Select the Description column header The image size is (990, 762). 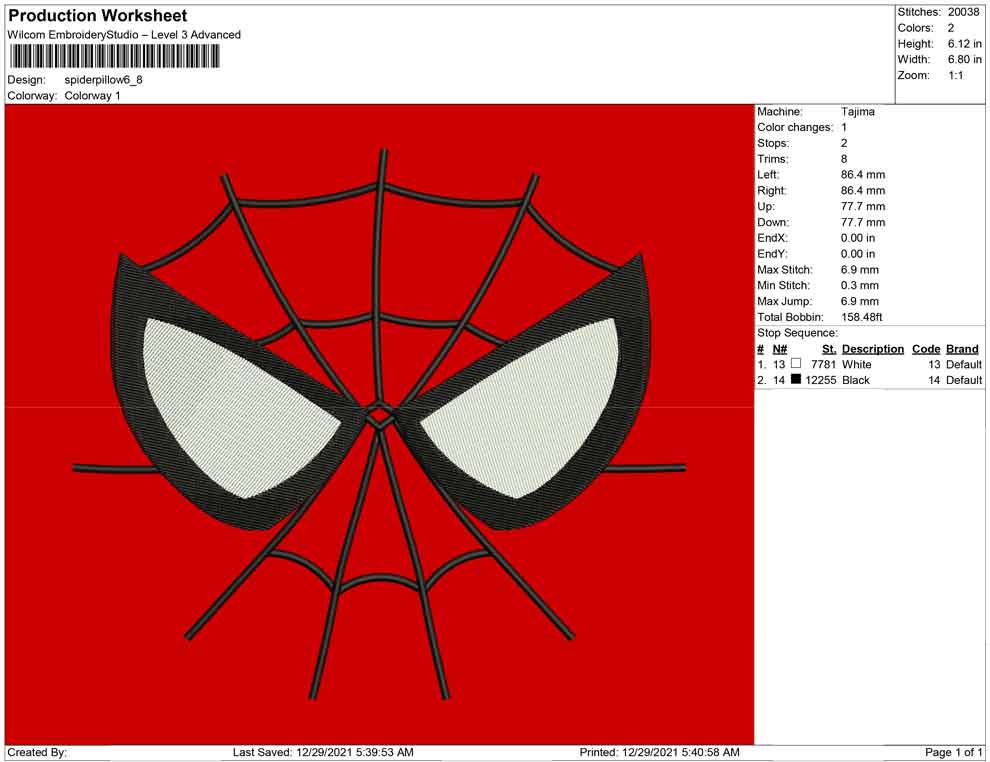872,349
